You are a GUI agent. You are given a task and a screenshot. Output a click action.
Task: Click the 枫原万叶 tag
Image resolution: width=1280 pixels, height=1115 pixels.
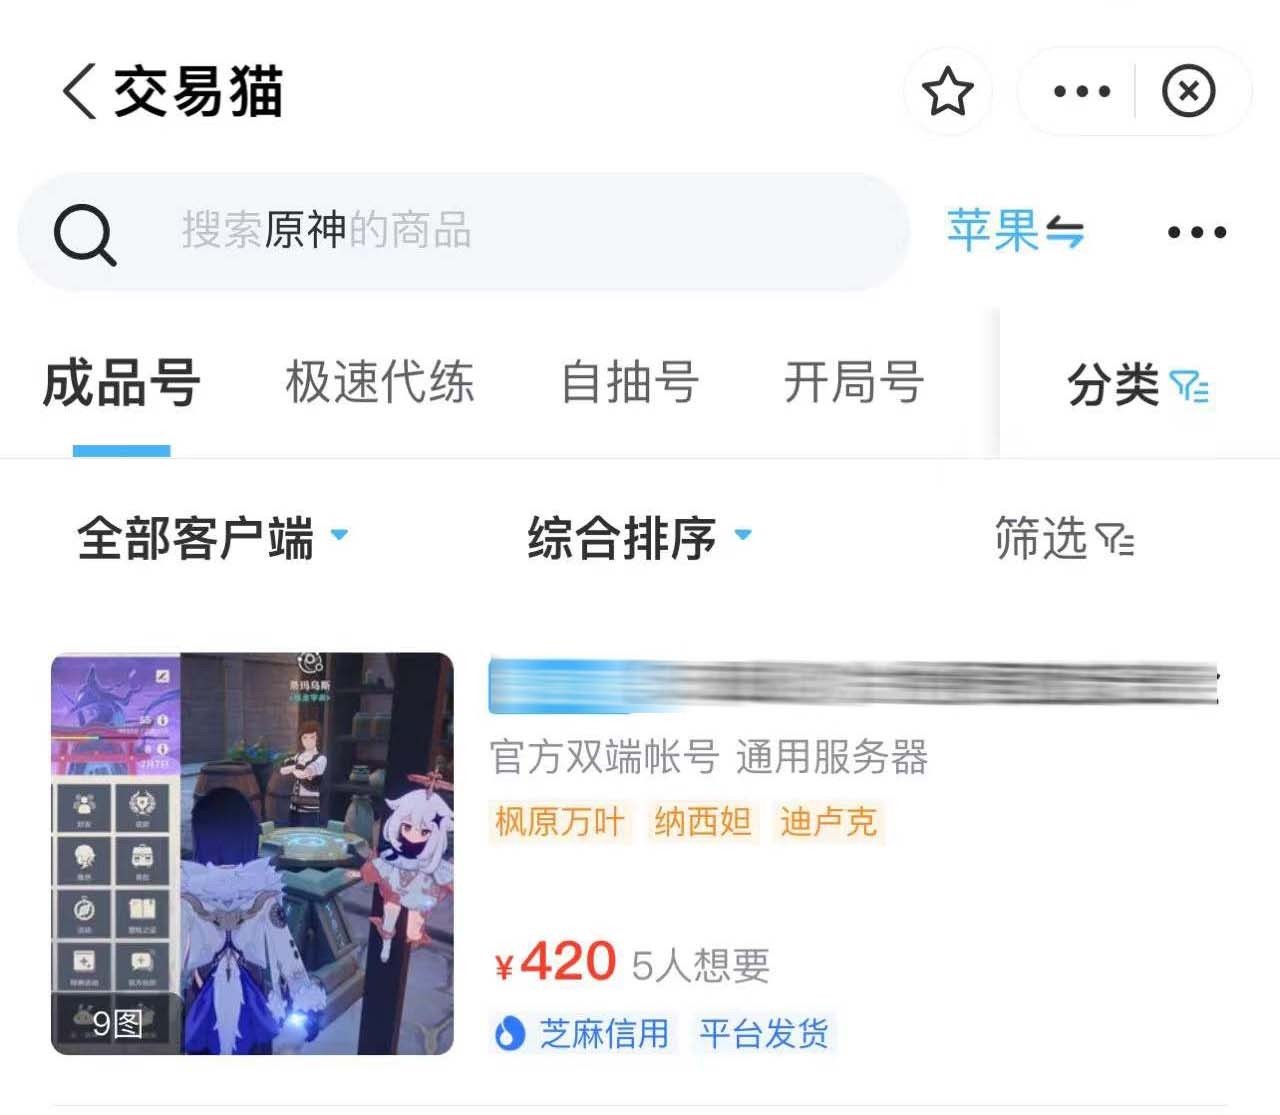[560, 822]
